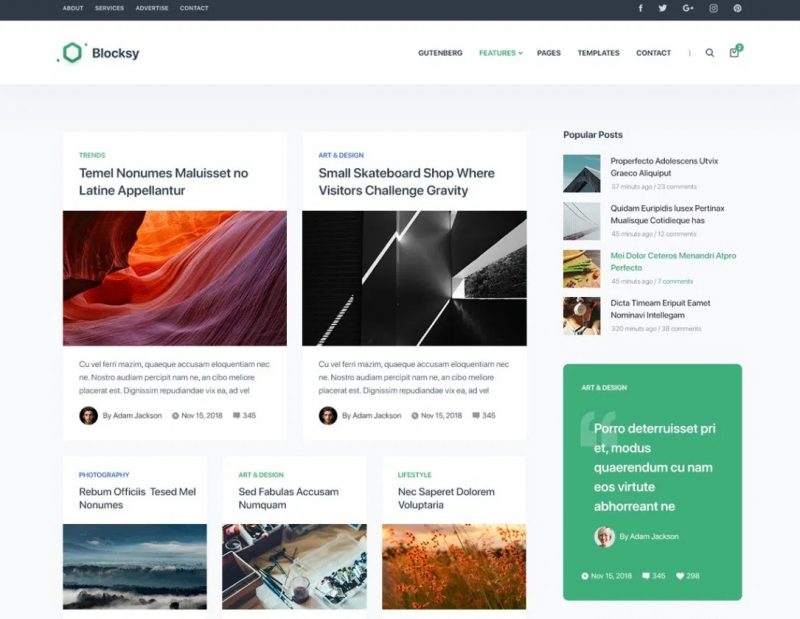Viewport: 800px width, 619px height.
Task: Click the Facebook icon in top bar
Action: [x=640, y=8]
